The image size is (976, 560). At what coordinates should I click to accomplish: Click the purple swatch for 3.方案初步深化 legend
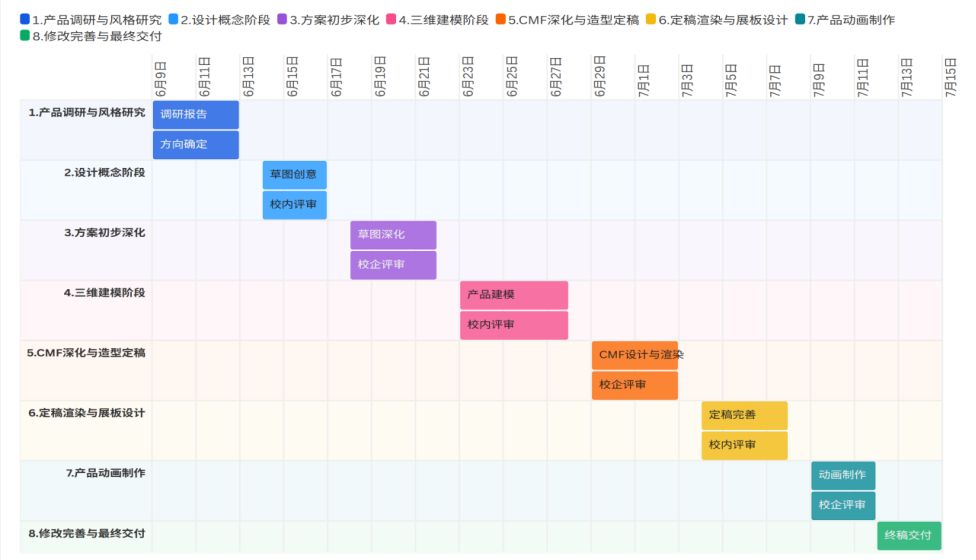282,19
